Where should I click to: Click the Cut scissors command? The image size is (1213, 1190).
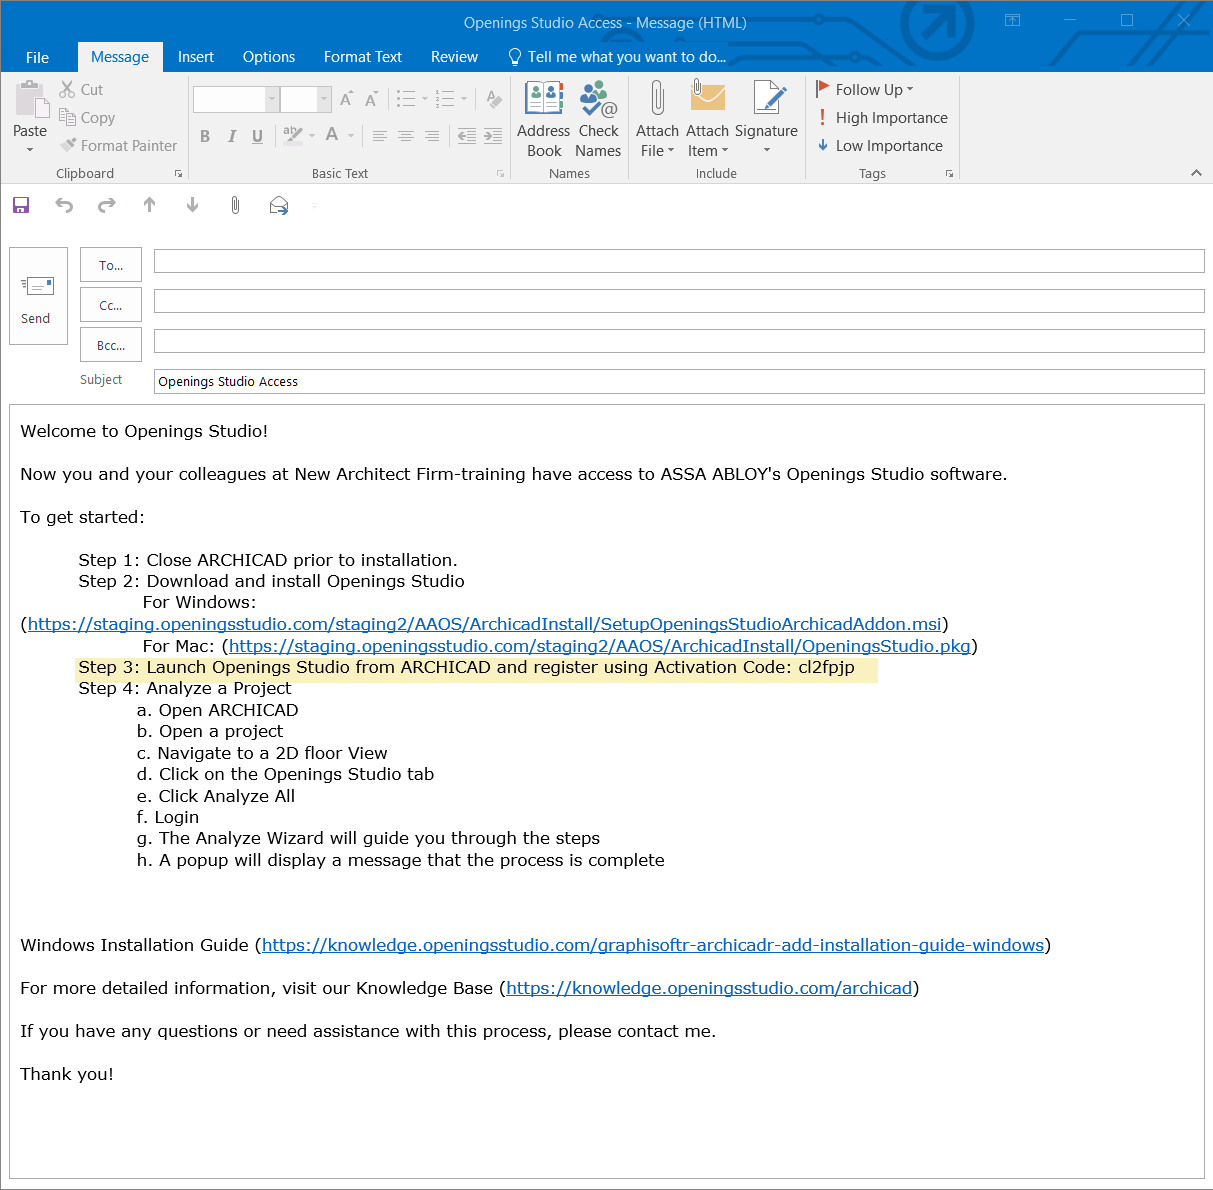coord(81,89)
